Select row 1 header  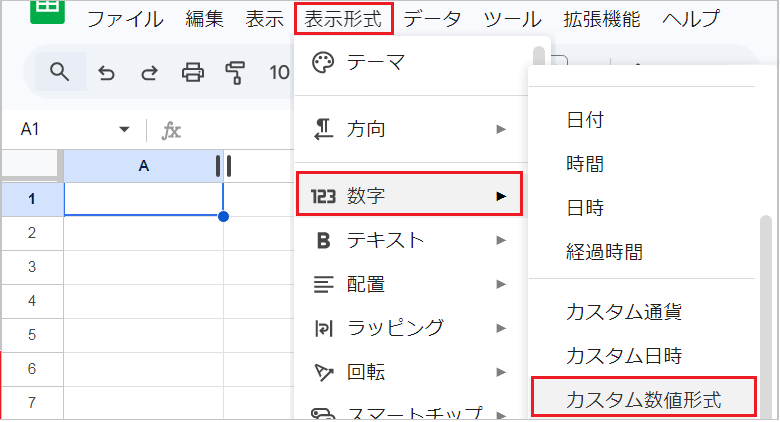click(32, 199)
